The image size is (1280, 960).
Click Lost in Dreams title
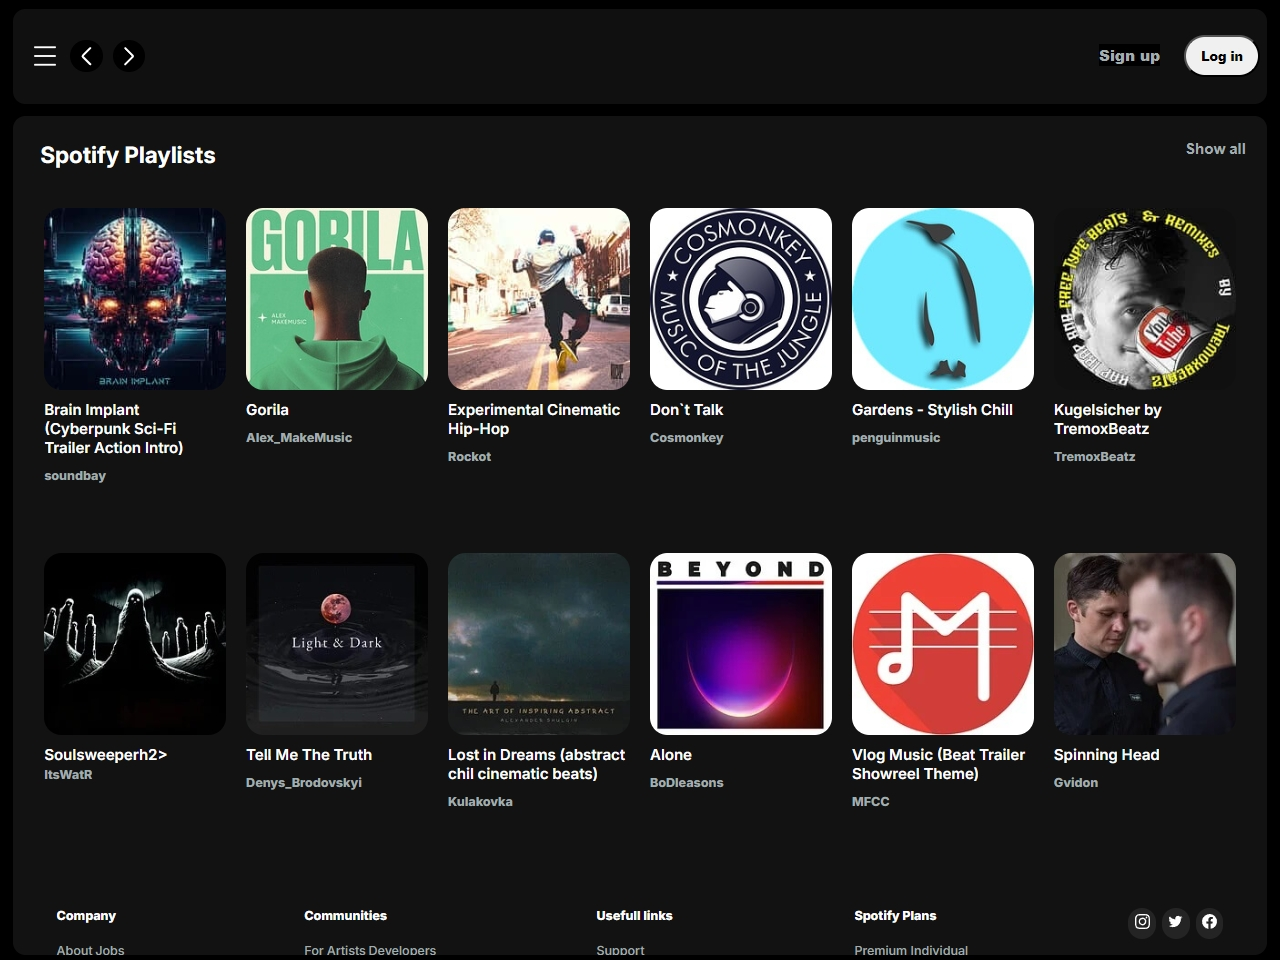[537, 764]
